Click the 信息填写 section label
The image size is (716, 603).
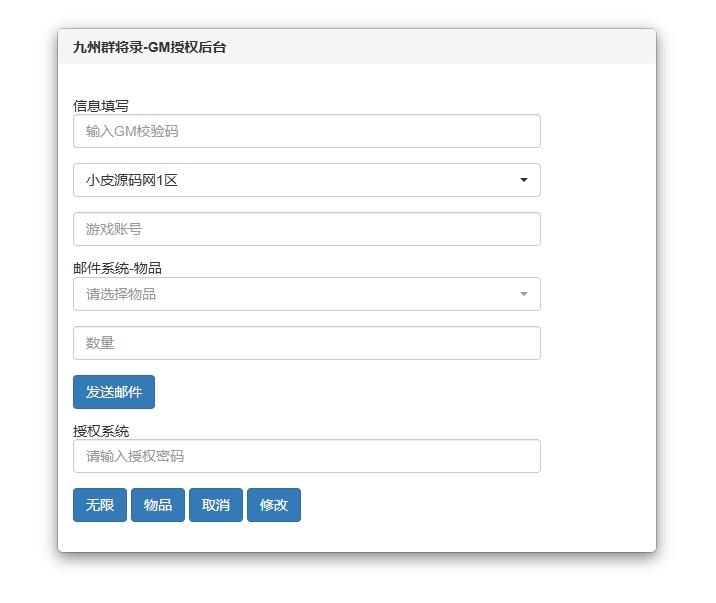[x=101, y=106]
